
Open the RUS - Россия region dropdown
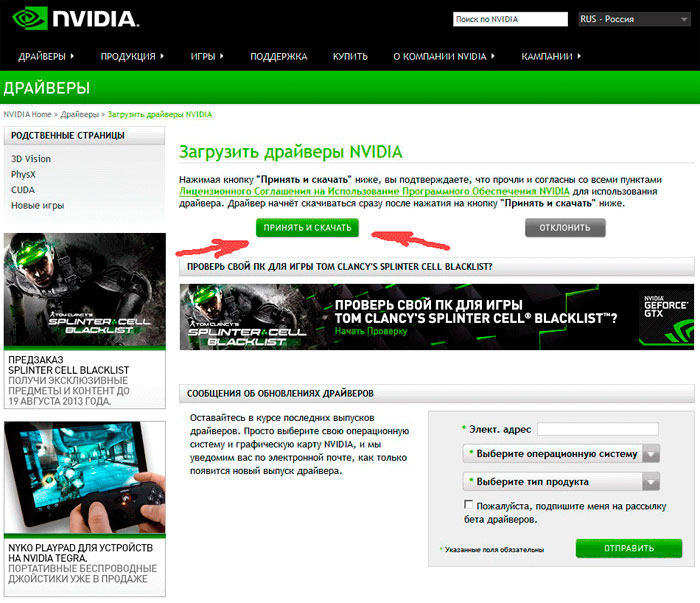click(x=634, y=19)
